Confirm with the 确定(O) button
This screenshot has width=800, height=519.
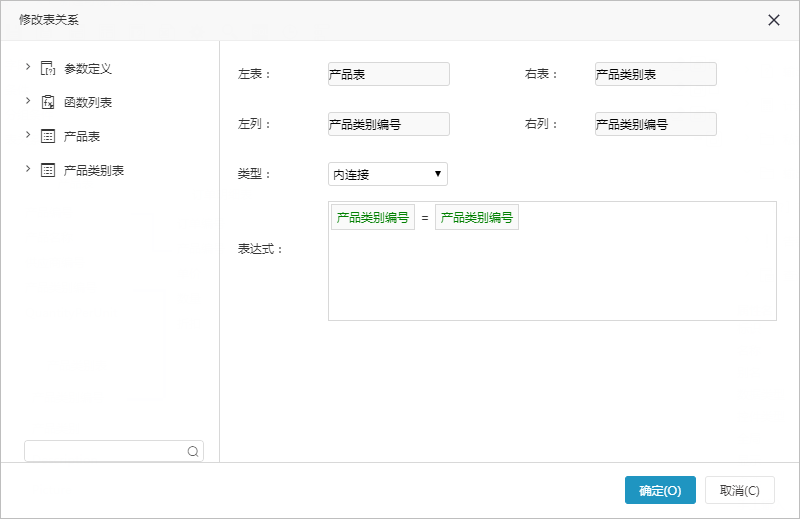click(660, 490)
